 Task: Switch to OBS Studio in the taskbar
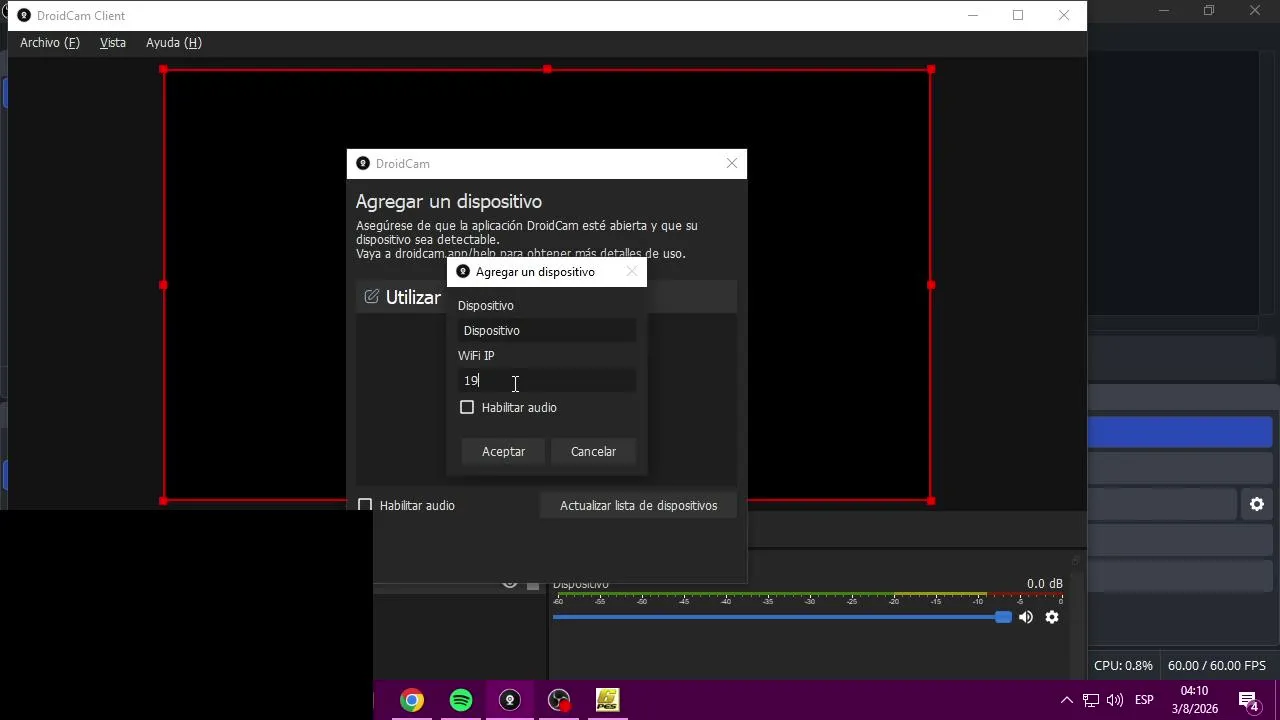point(559,700)
